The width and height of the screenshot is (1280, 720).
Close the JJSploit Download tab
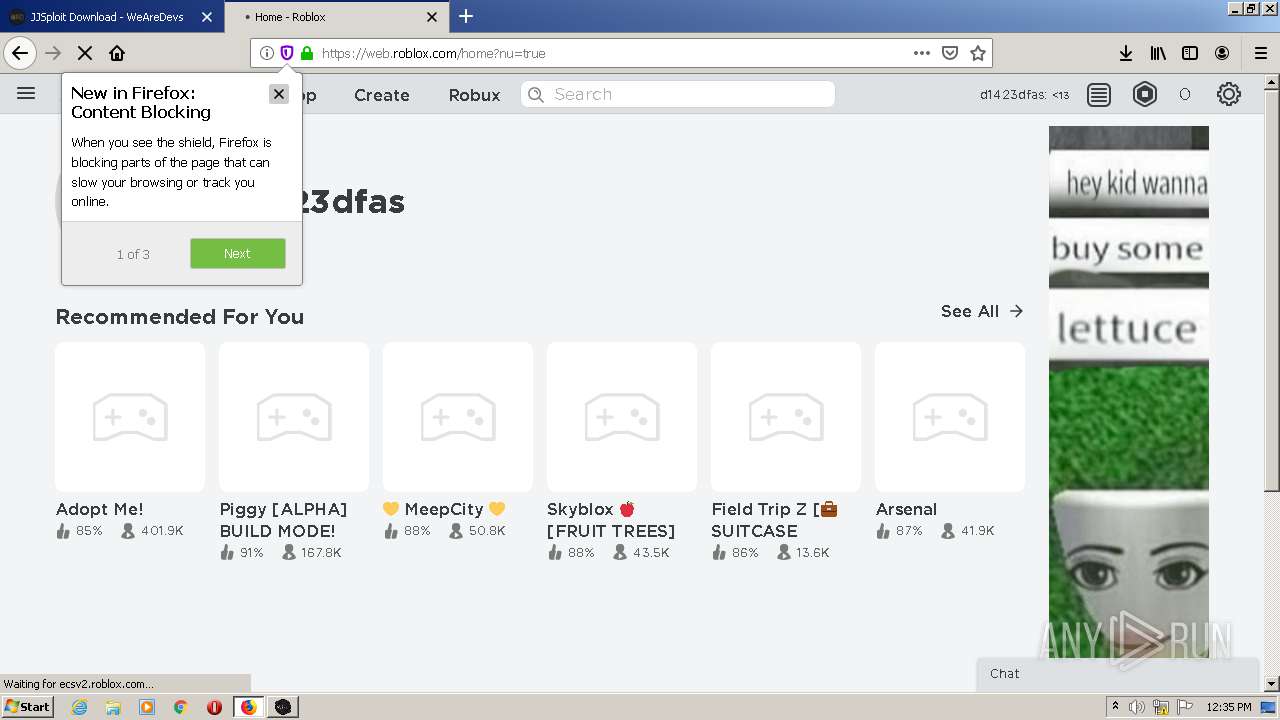pyautogui.click(x=207, y=17)
